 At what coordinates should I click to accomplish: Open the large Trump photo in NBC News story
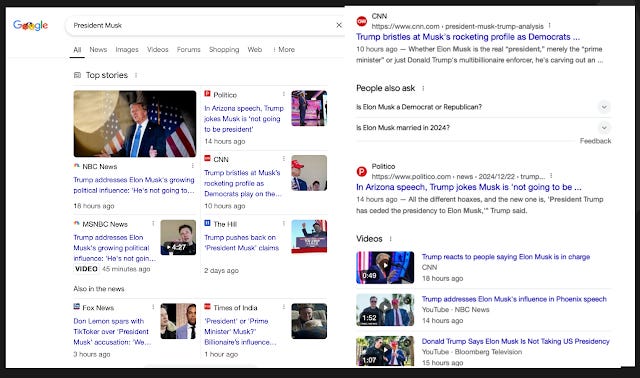point(135,124)
